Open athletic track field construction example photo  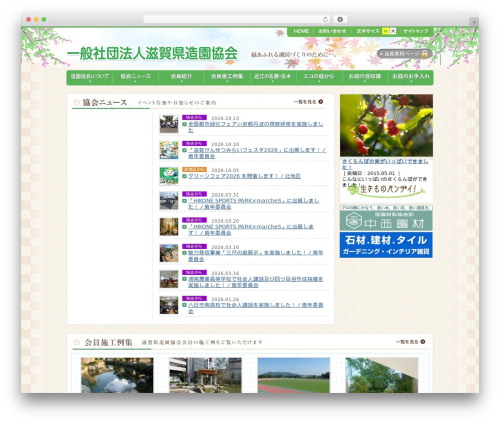[x=294, y=375]
